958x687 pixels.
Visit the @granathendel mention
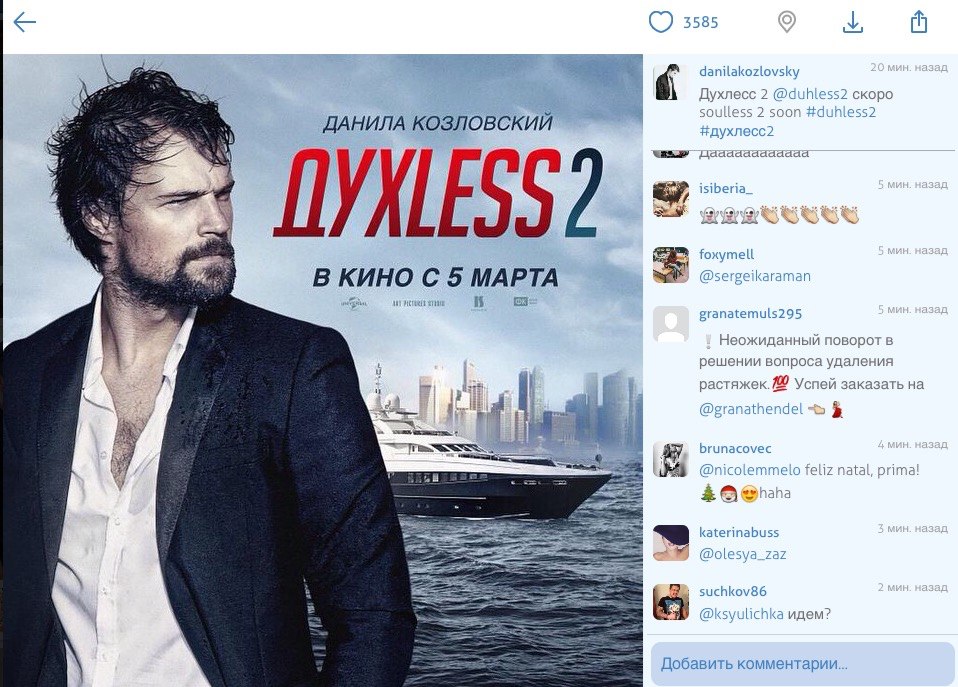click(x=751, y=409)
